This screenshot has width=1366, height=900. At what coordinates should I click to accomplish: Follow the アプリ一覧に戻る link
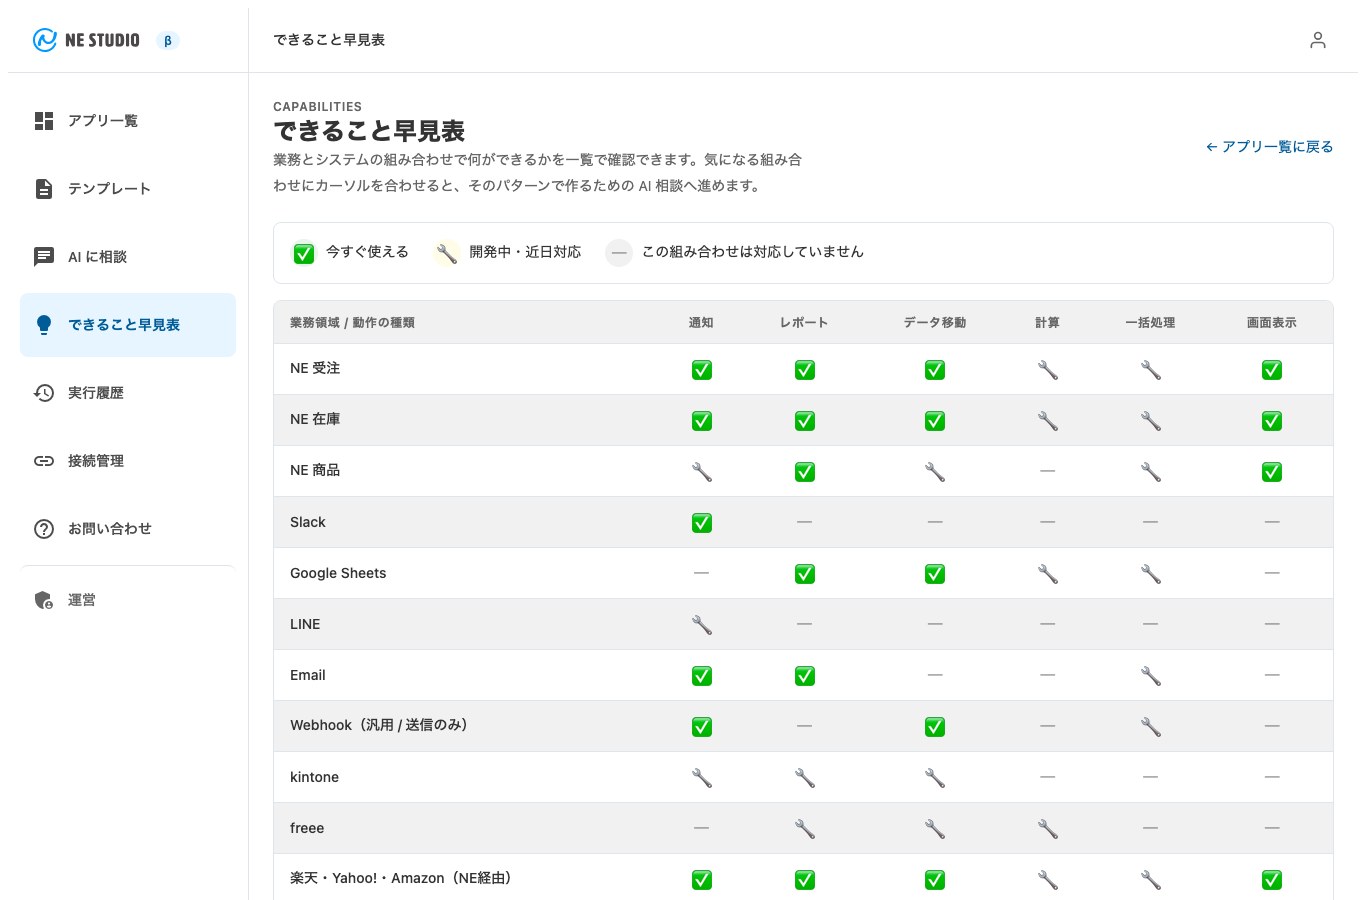pyautogui.click(x=1269, y=147)
